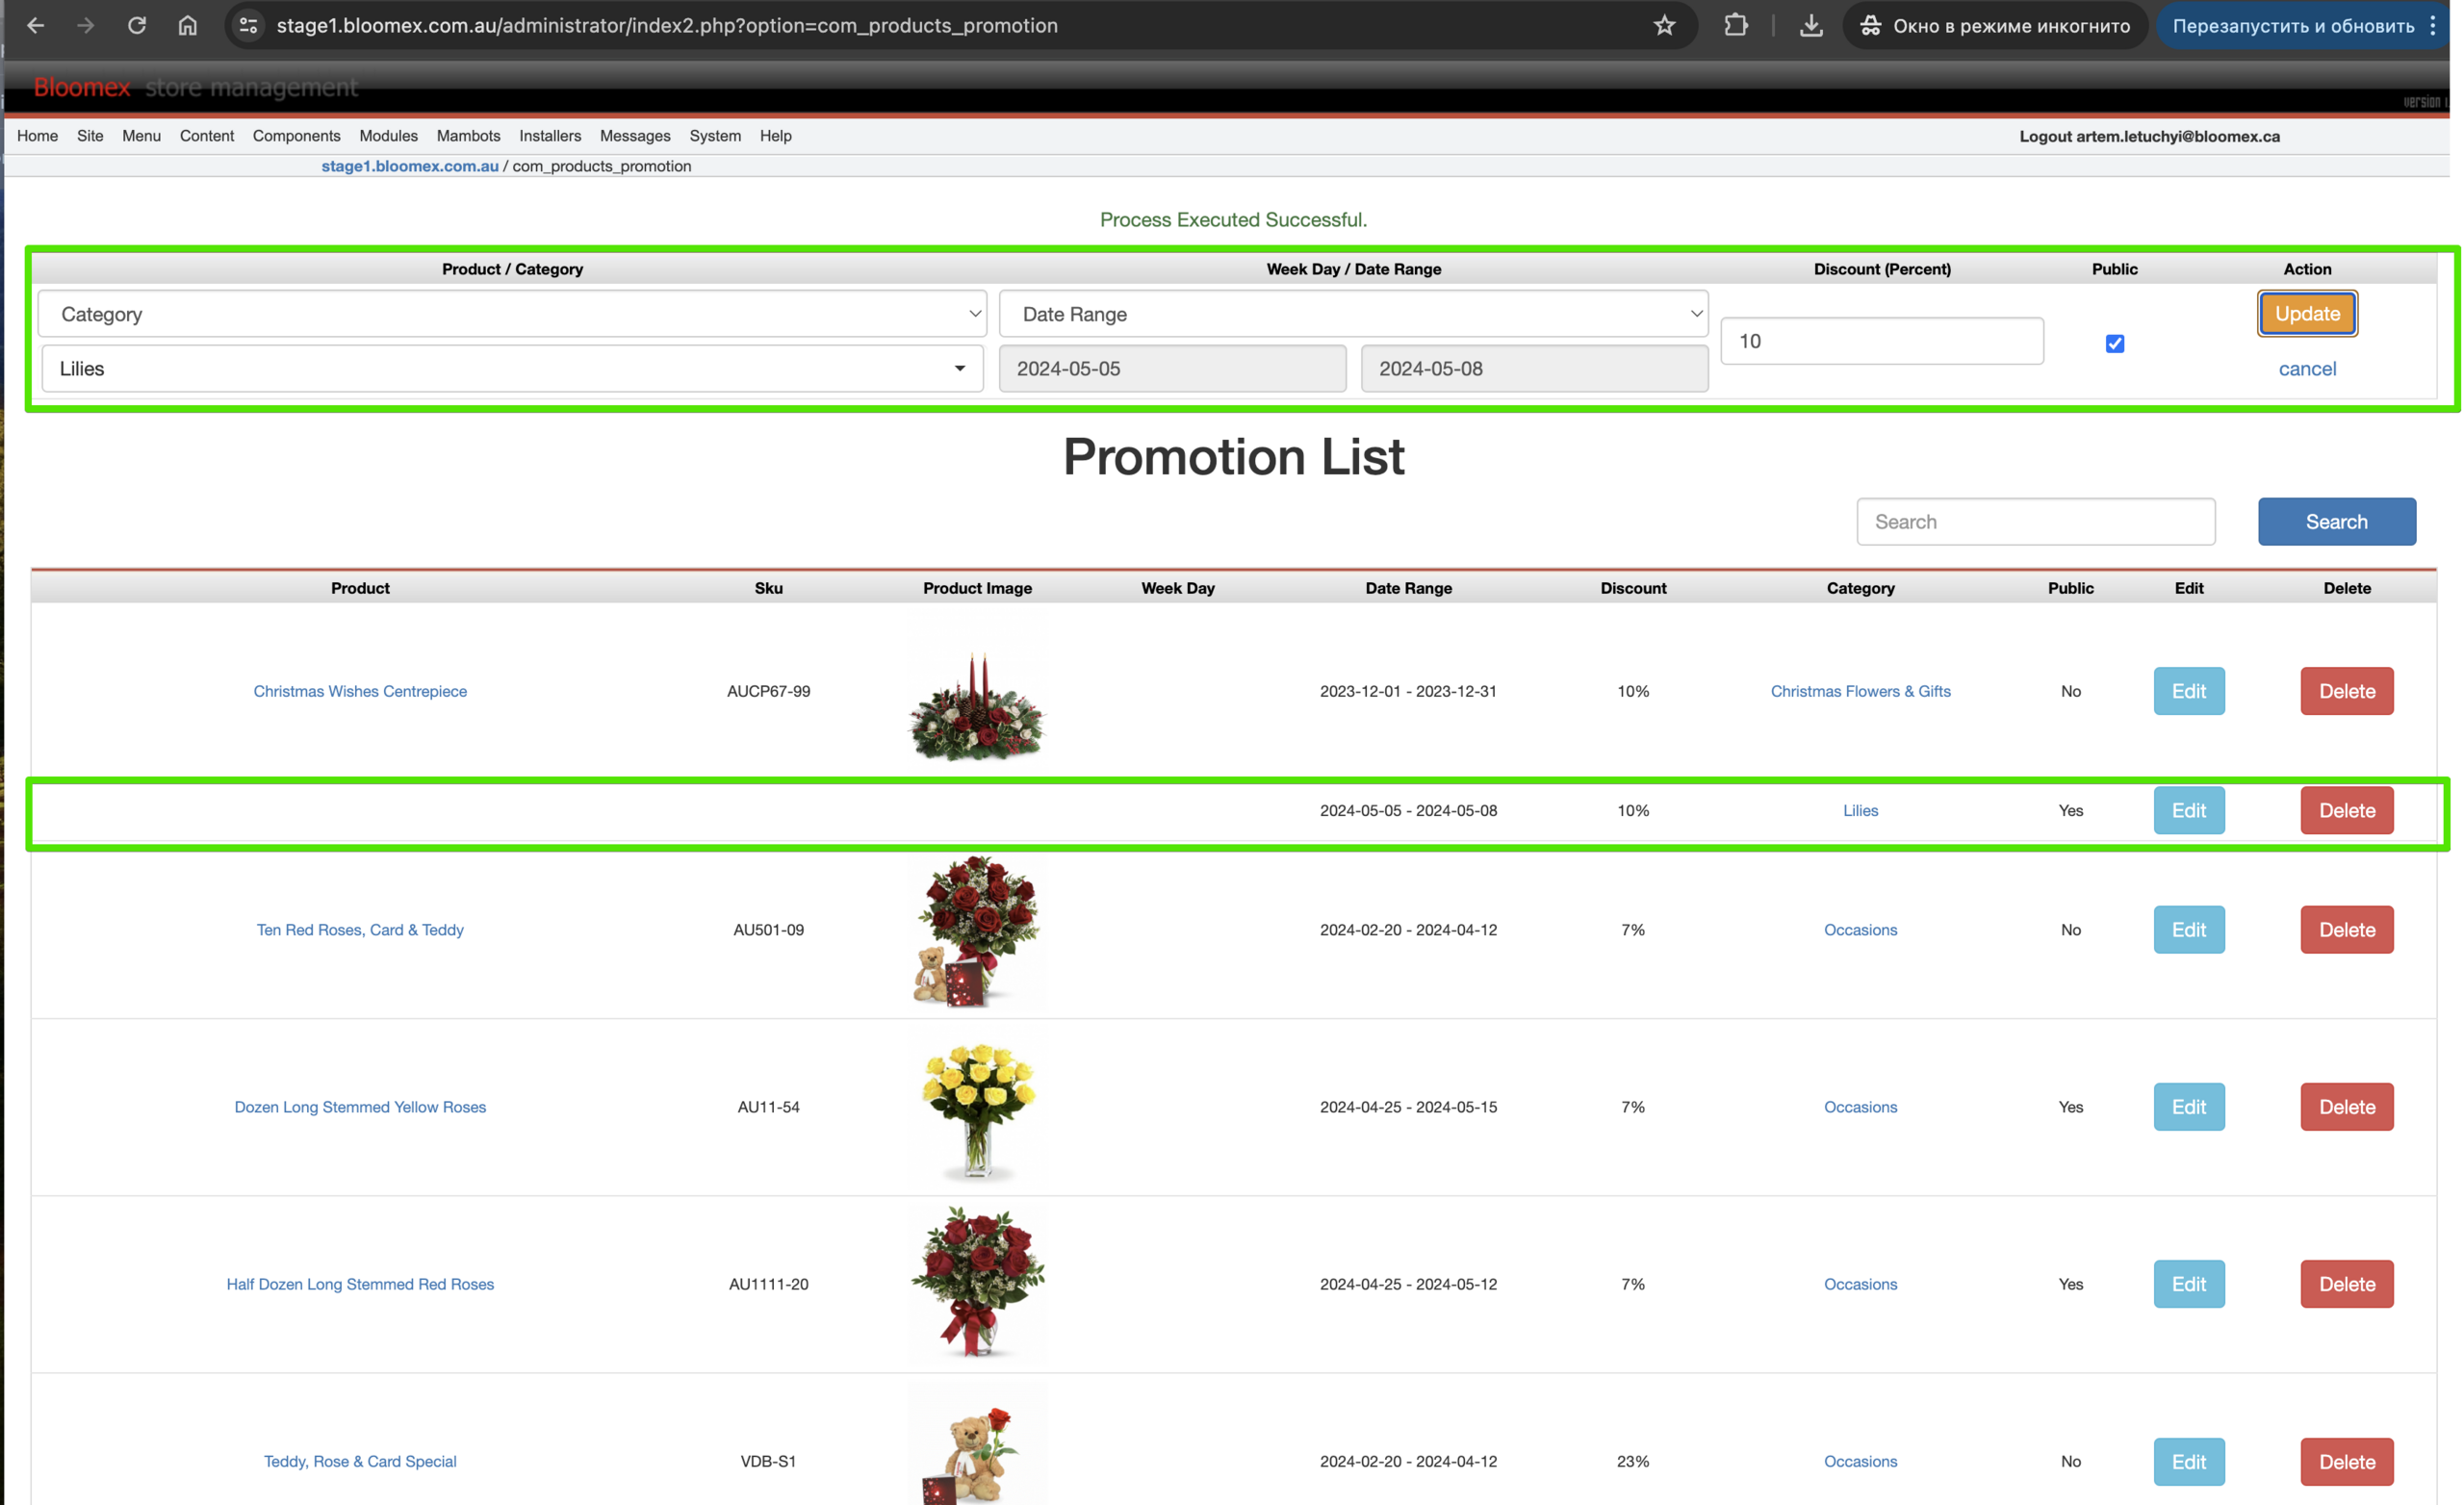Delete the Lilies promotion row
This screenshot has height=1505, width=2464.
[2346, 810]
